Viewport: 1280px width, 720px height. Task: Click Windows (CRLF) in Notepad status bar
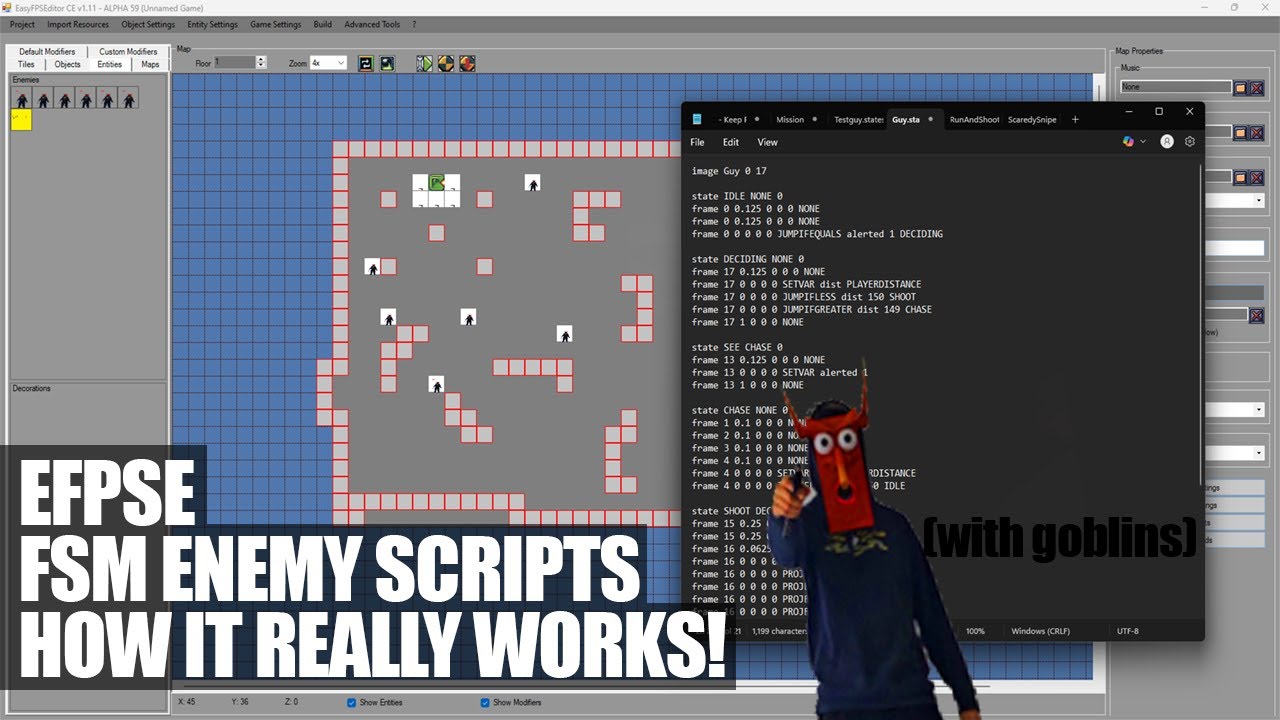tap(1040, 631)
